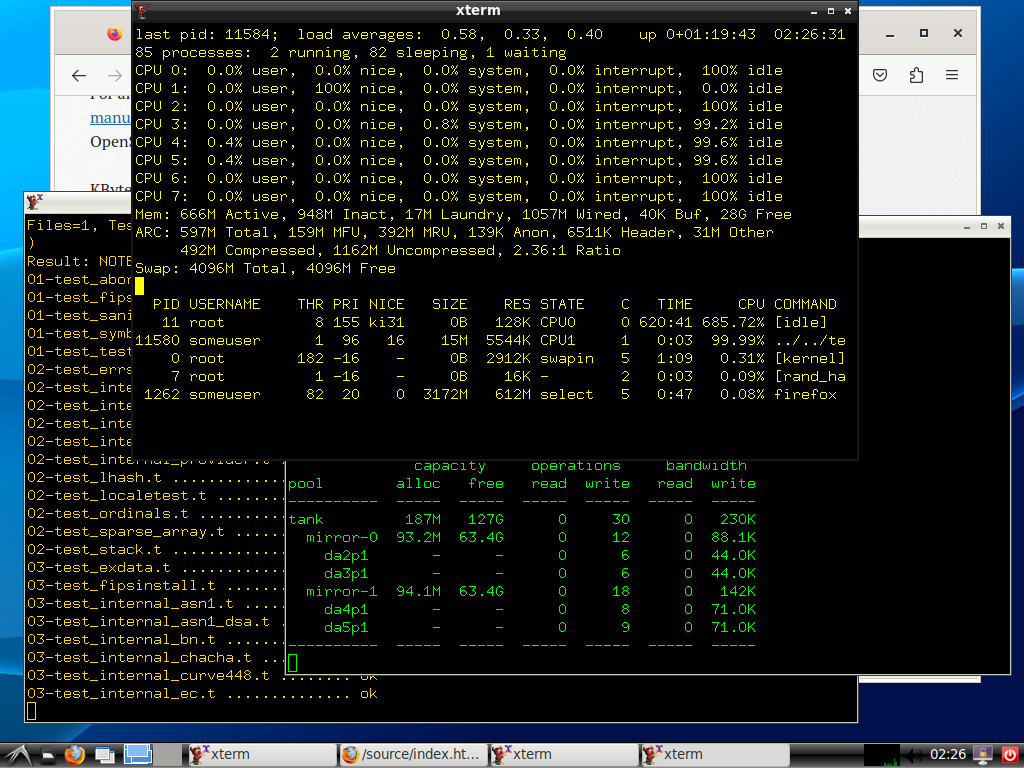Click the Save to Pocket icon

pyautogui.click(x=880, y=76)
